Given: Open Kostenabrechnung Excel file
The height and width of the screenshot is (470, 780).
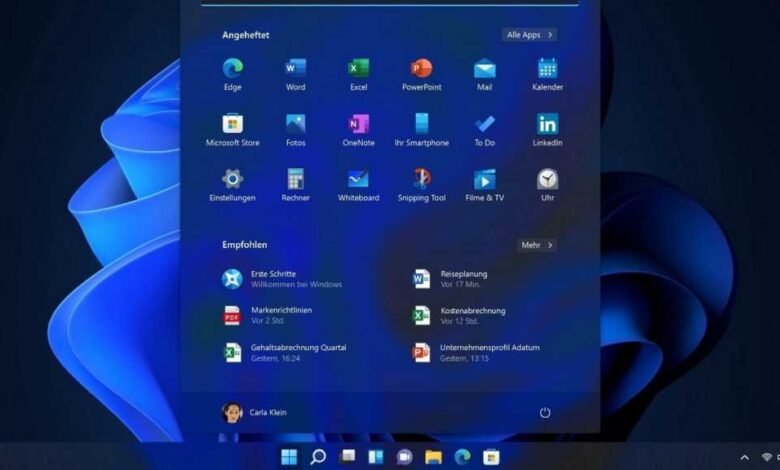Looking at the screenshot, I should coord(459,315).
